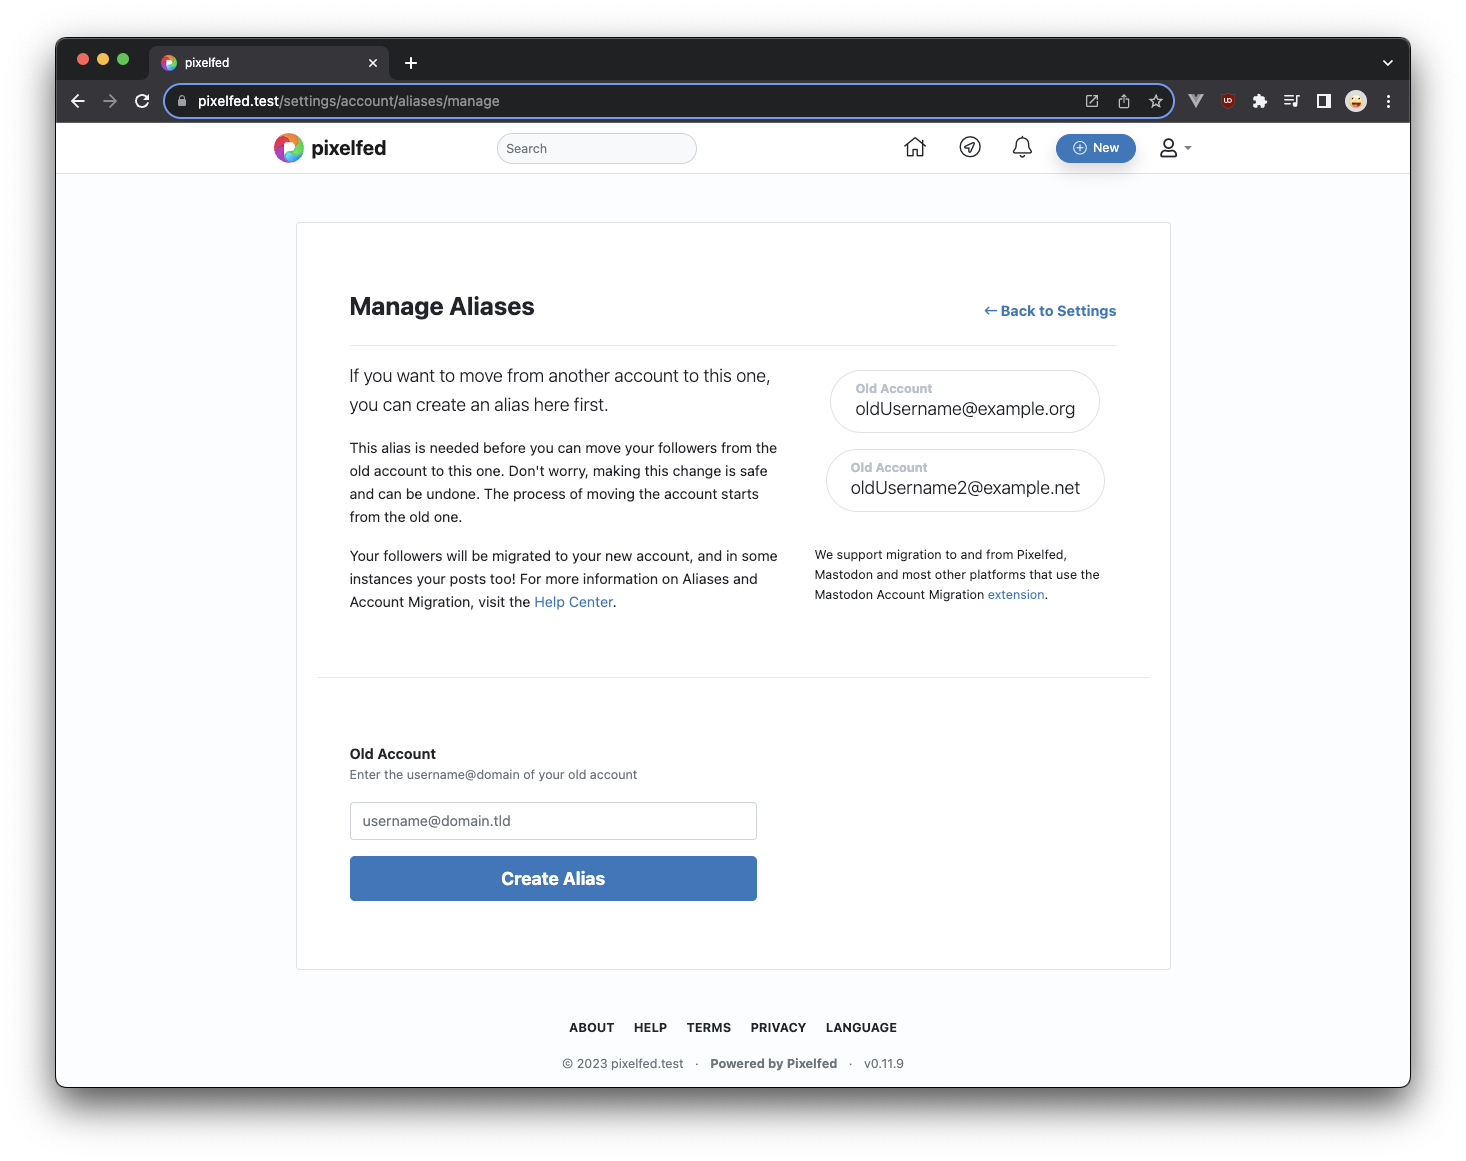Open the Pixelfed home feed icon
Image resolution: width=1466 pixels, height=1161 pixels.
click(x=914, y=148)
